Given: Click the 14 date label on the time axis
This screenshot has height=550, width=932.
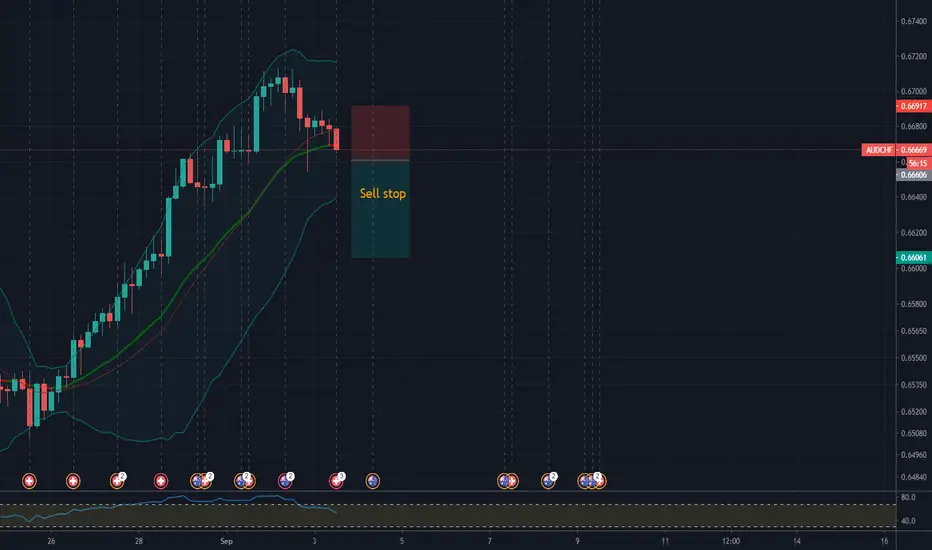Looking at the screenshot, I should 797,541.
